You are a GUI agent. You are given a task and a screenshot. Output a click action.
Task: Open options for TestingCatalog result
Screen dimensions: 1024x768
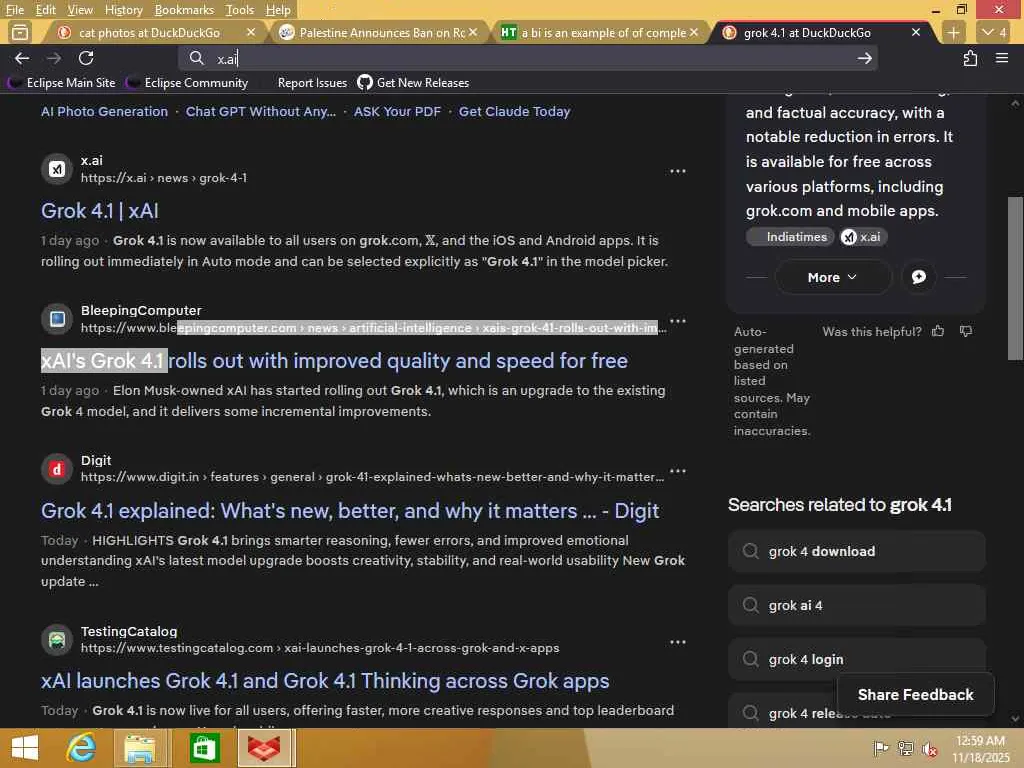tap(678, 642)
